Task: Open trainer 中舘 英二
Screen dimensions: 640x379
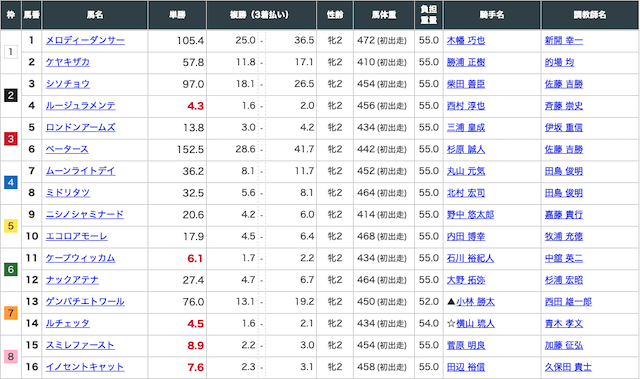Action: pyautogui.click(x=564, y=258)
